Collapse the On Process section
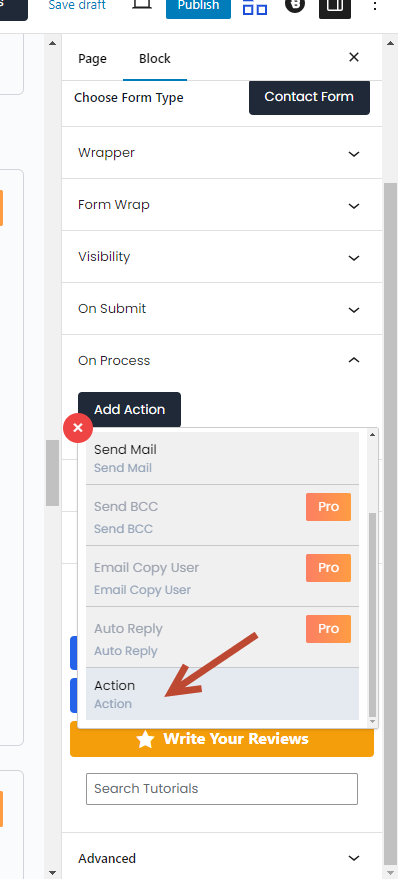 [x=222, y=360]
